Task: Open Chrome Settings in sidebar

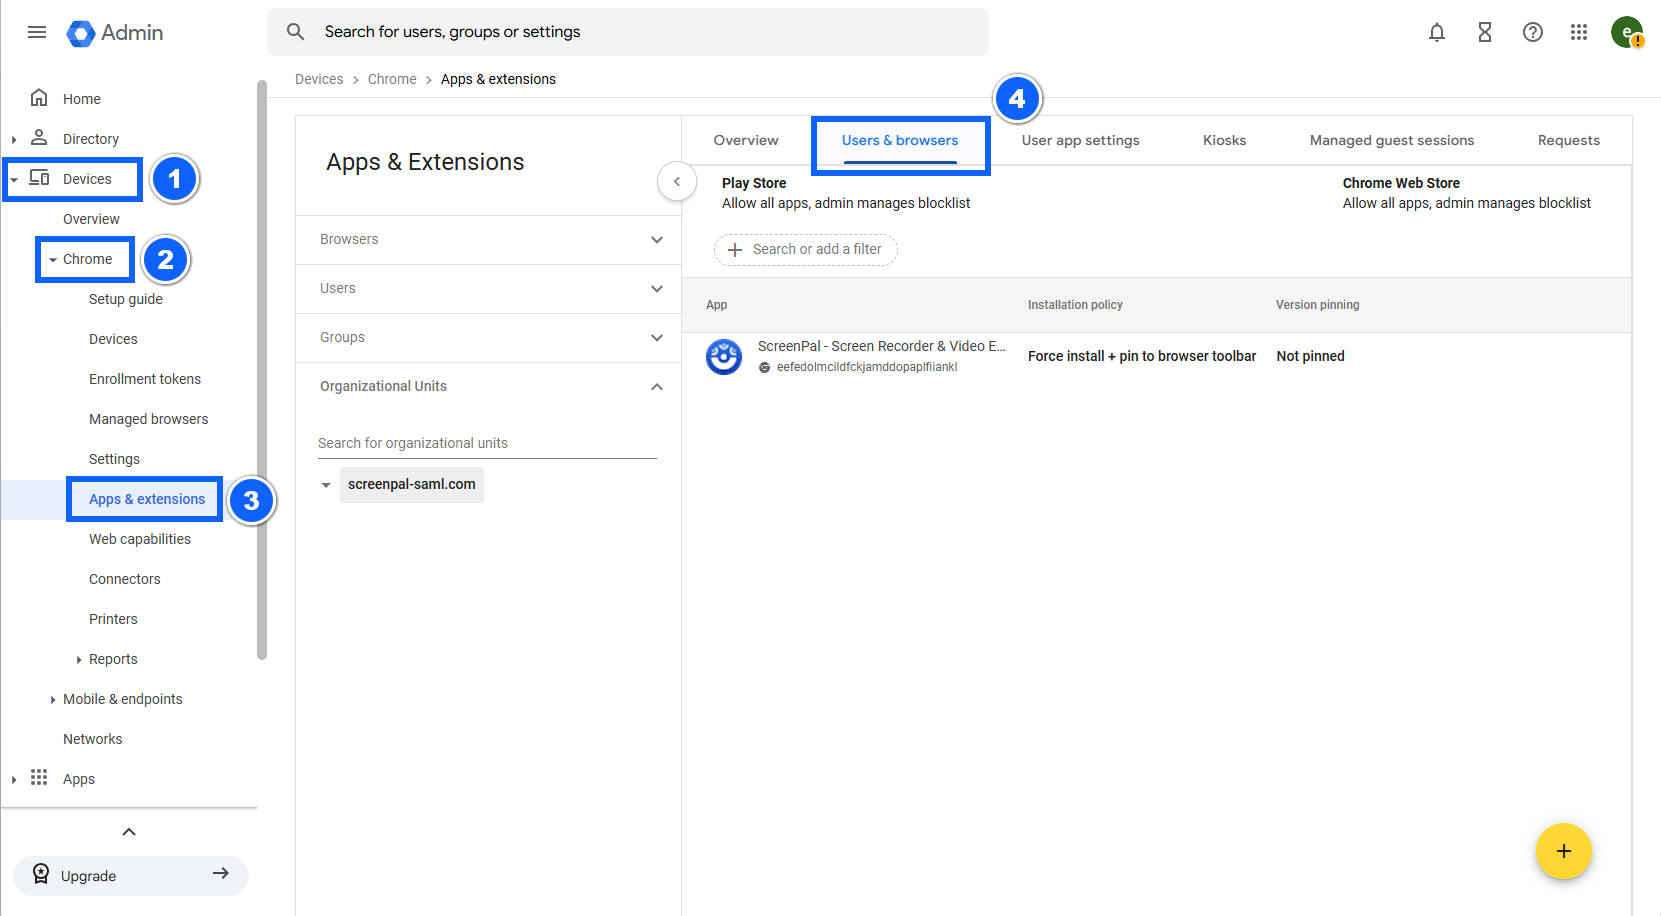Action: coord(114,459)
